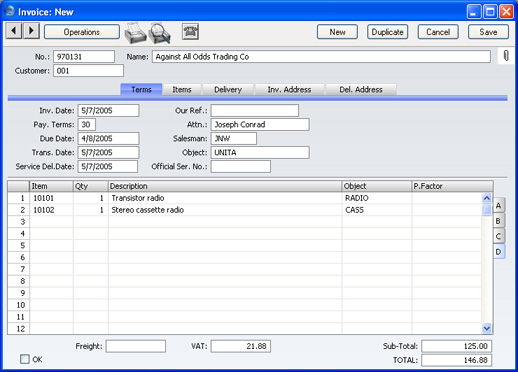Click the Object field UNITA

coord(260,153)
